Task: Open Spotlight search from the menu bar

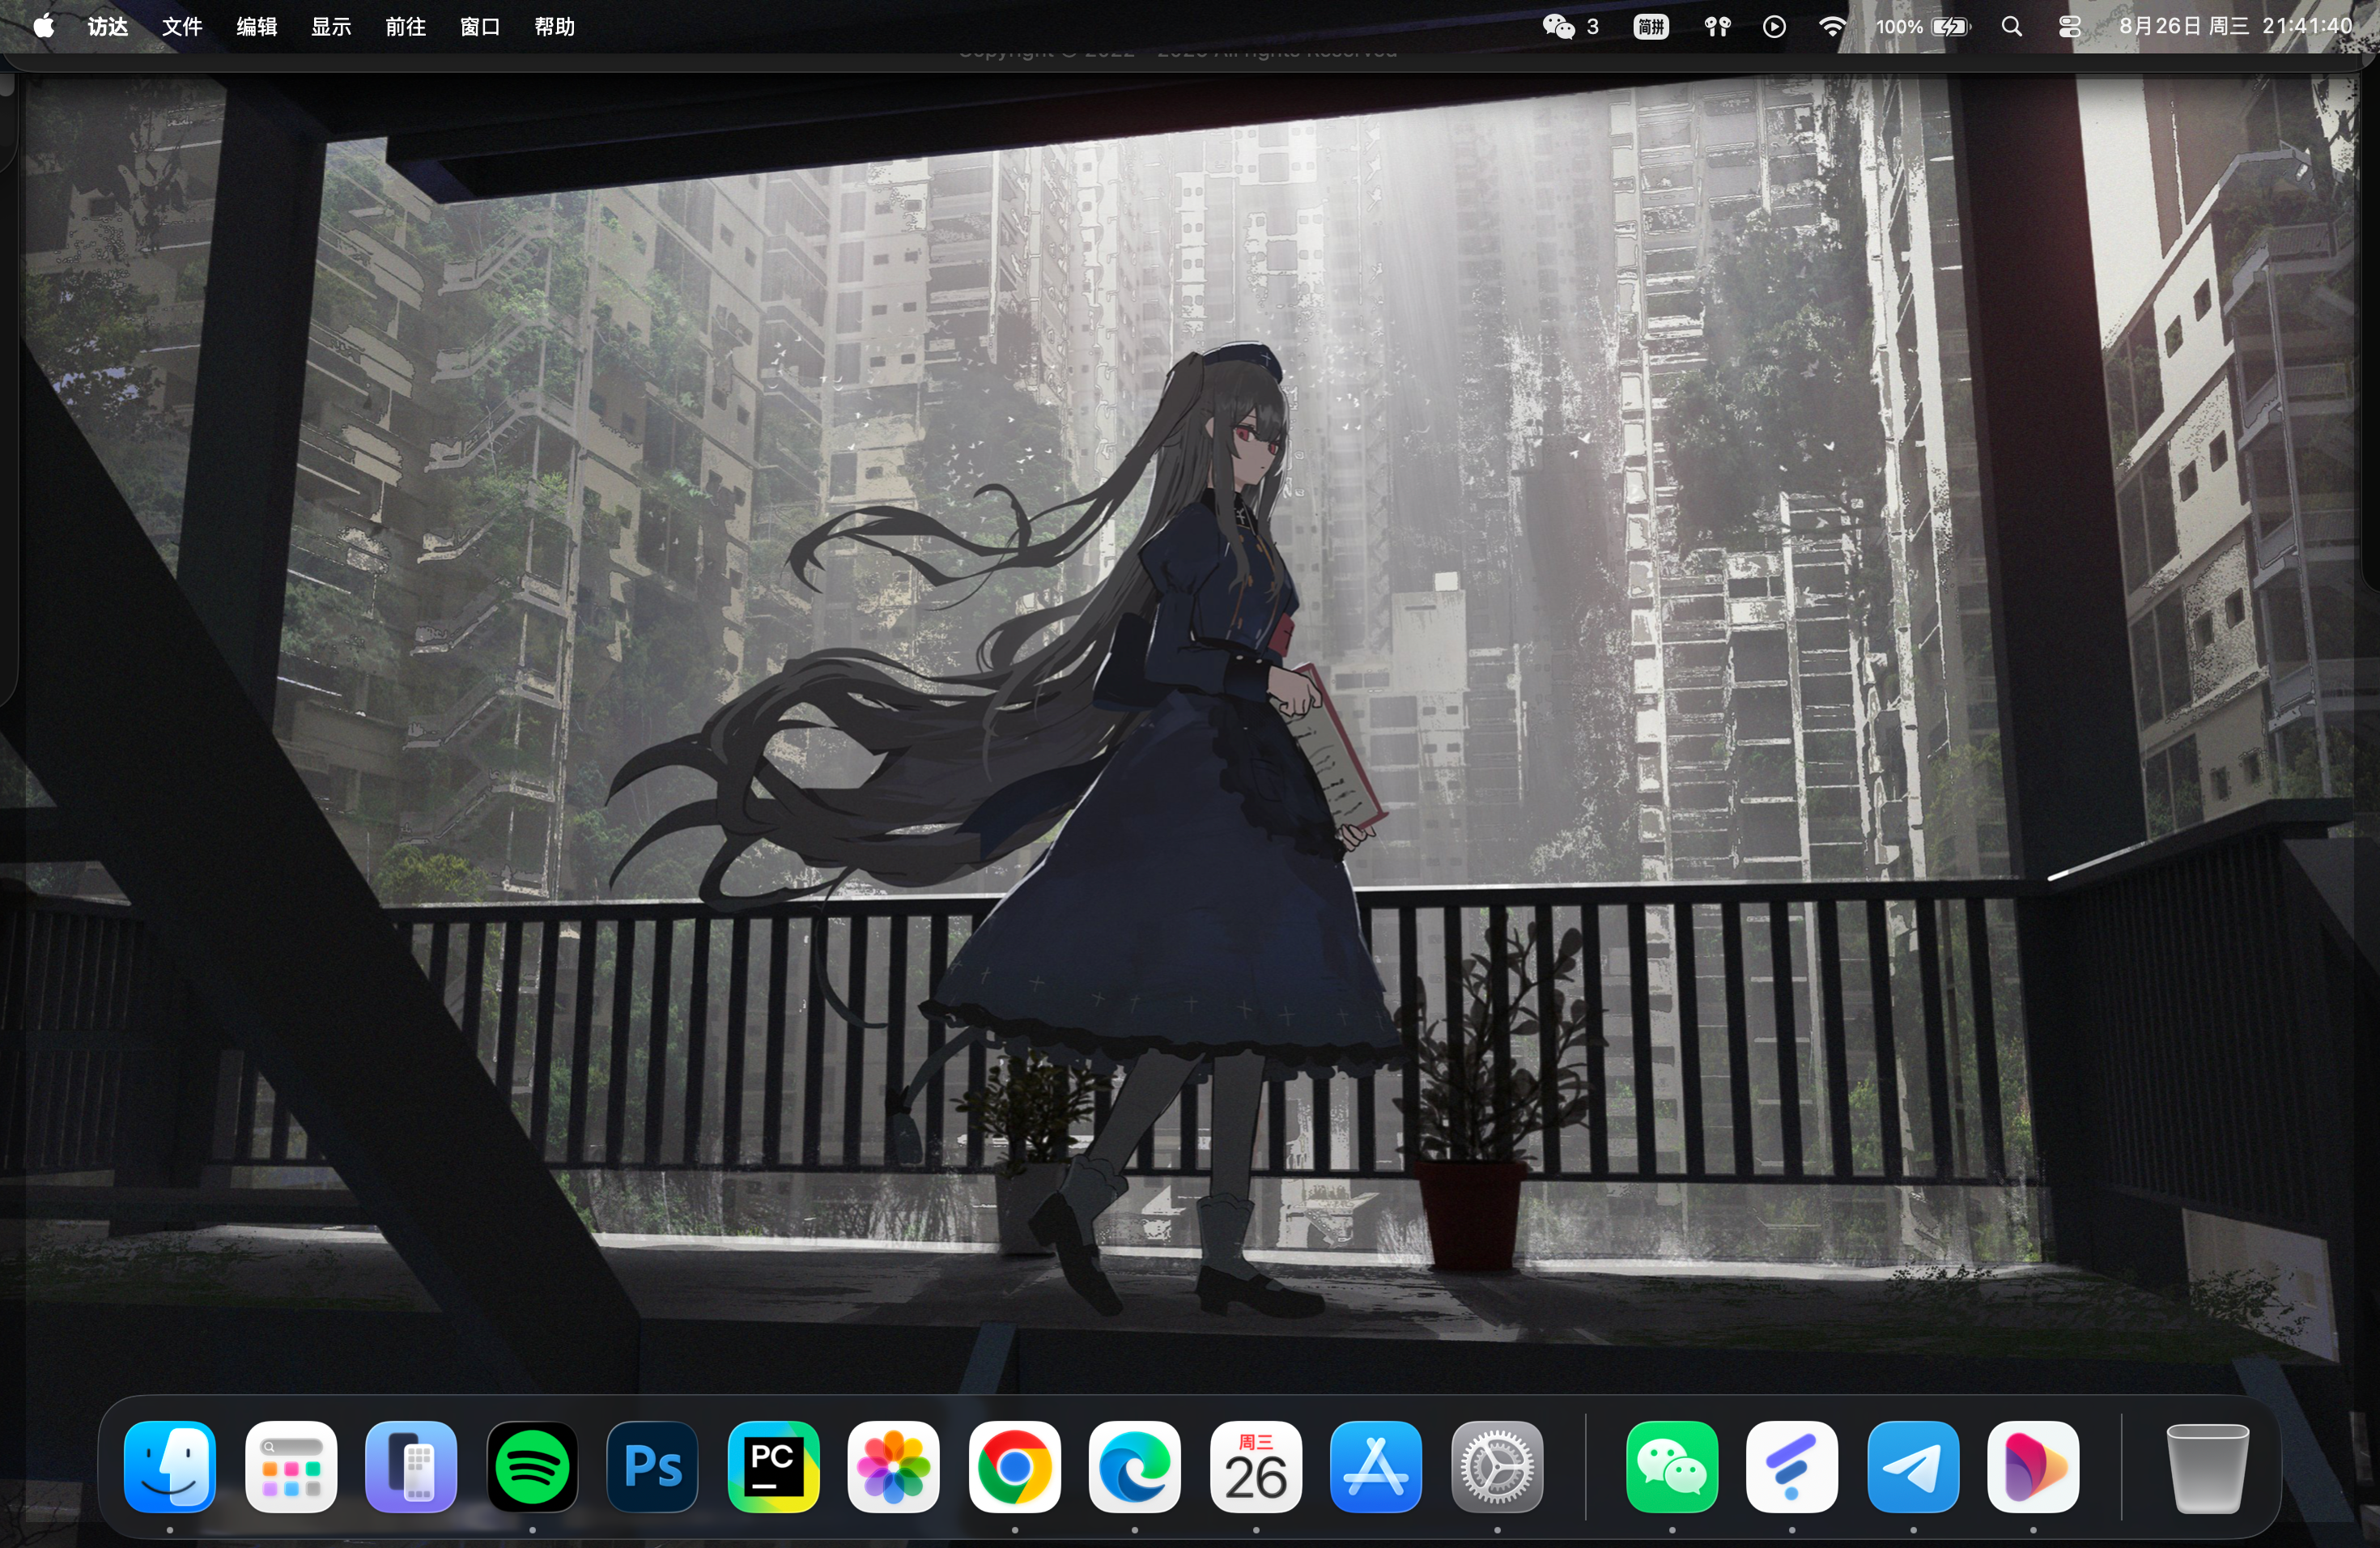Action: coord(2012,26)
